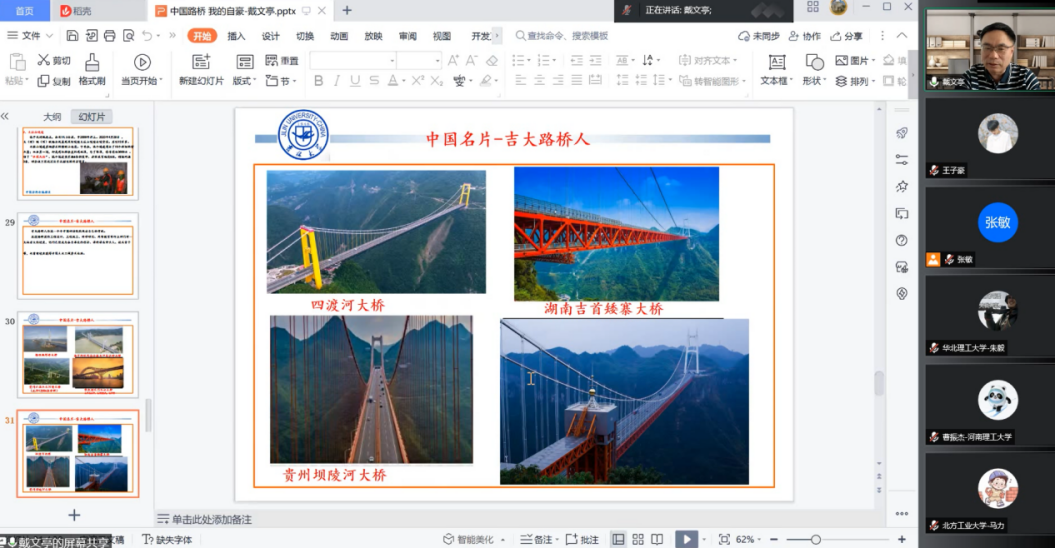Click the Comments (批注) icon in status bar
The height and width of the screenshot is (548, 1055).
pos(582,540)
